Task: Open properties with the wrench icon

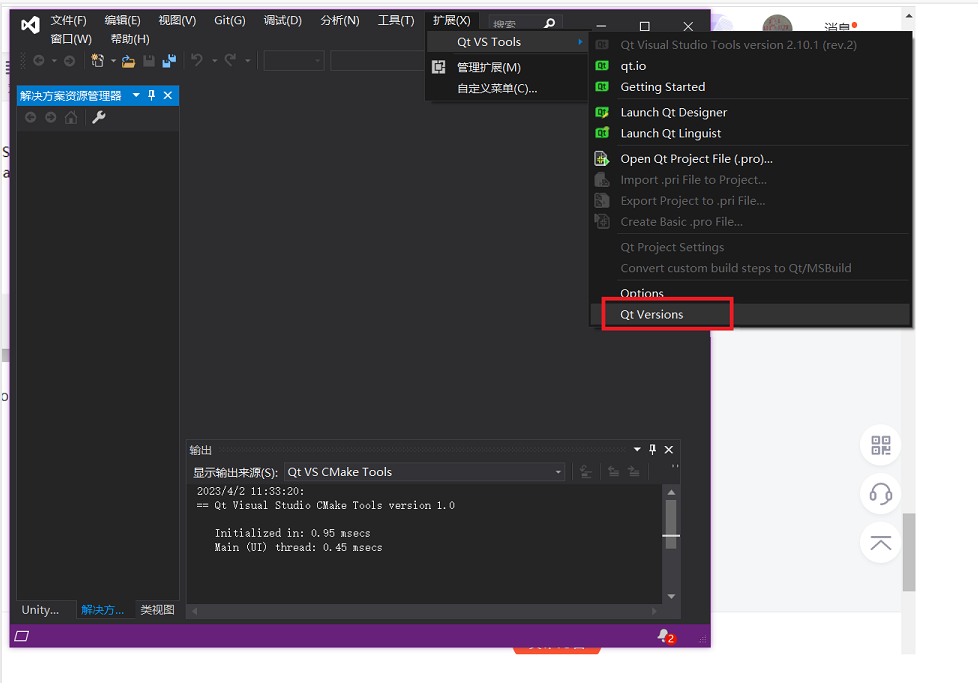Action: point(99,117)
